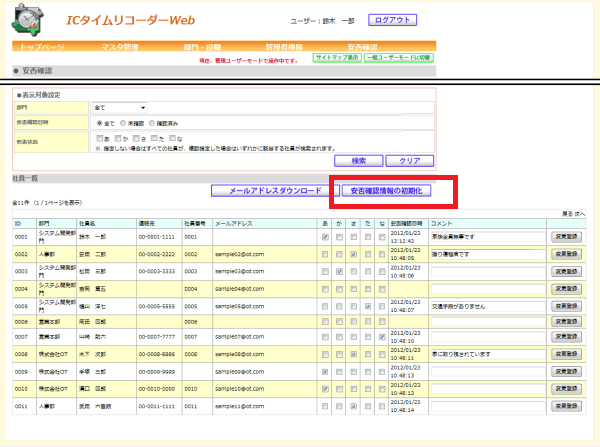The width and height of the screenshot is (600, 447).
Task: Select the 未確認 radio button
Action: click(x=123, y=123)
